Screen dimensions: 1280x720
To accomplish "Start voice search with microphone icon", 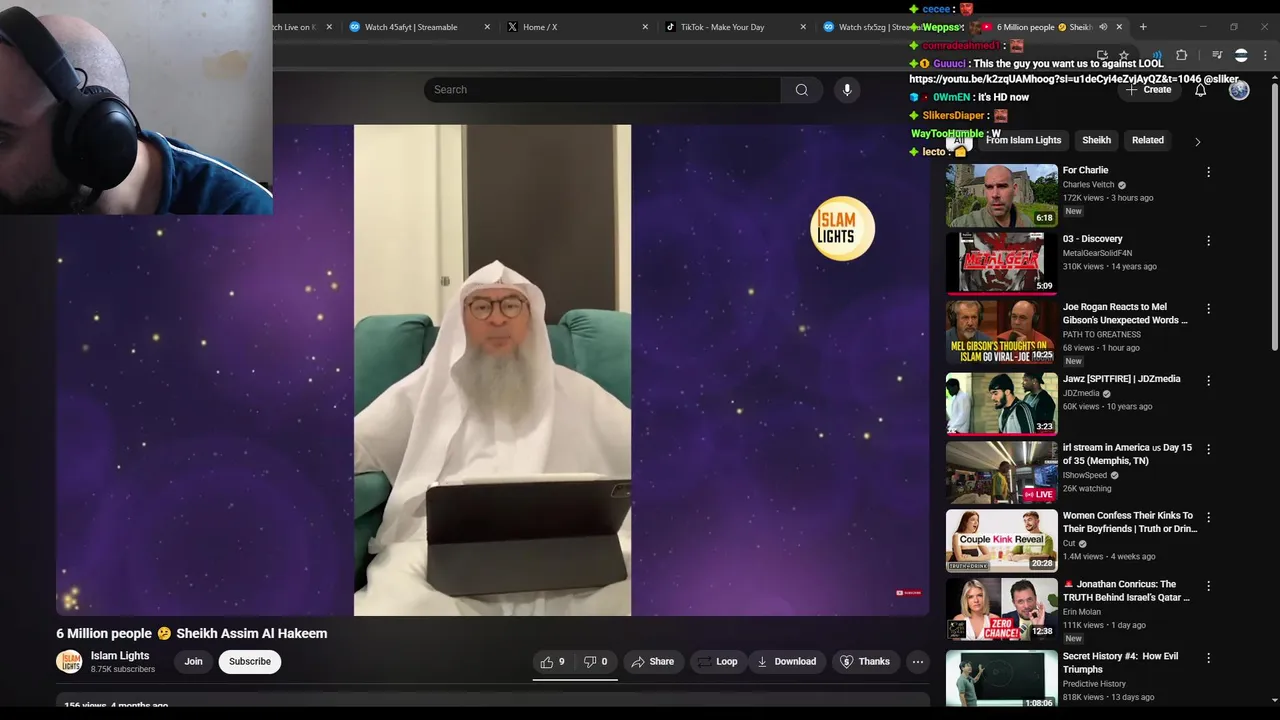I will click(x=847, y=90).
